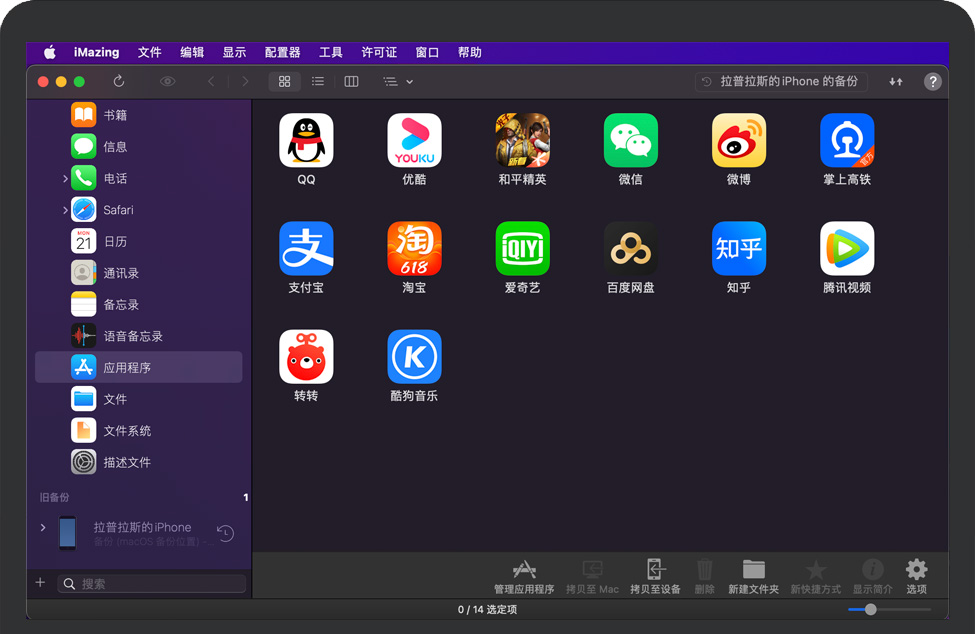Screen dimensions: 975x634
Task: Open the QQ app icon
Action: 306,140
